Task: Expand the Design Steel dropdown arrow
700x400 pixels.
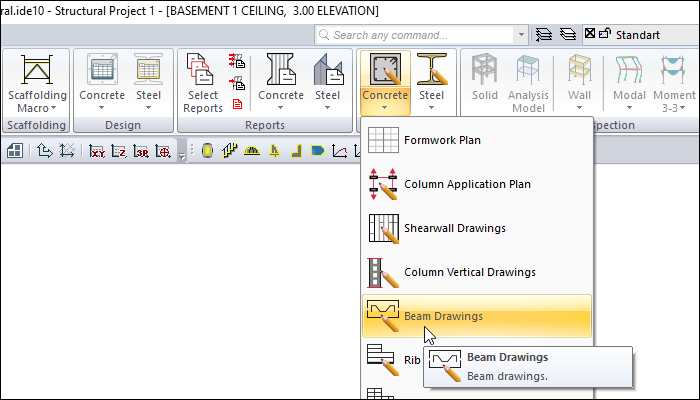Action: 148,108
